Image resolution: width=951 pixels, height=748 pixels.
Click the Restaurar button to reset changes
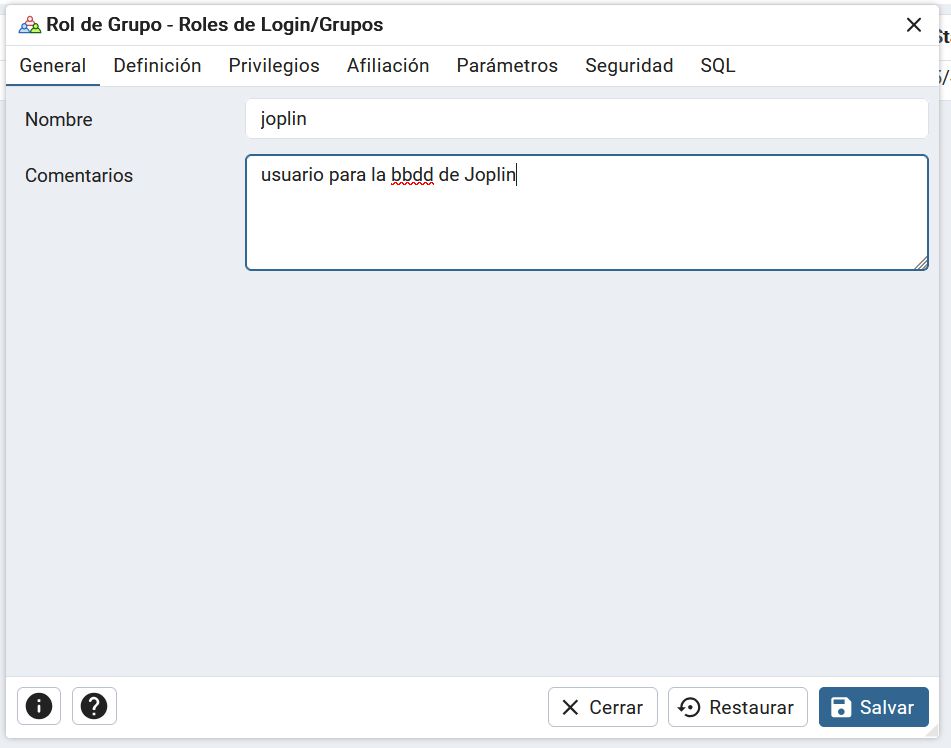coord(737,707)
